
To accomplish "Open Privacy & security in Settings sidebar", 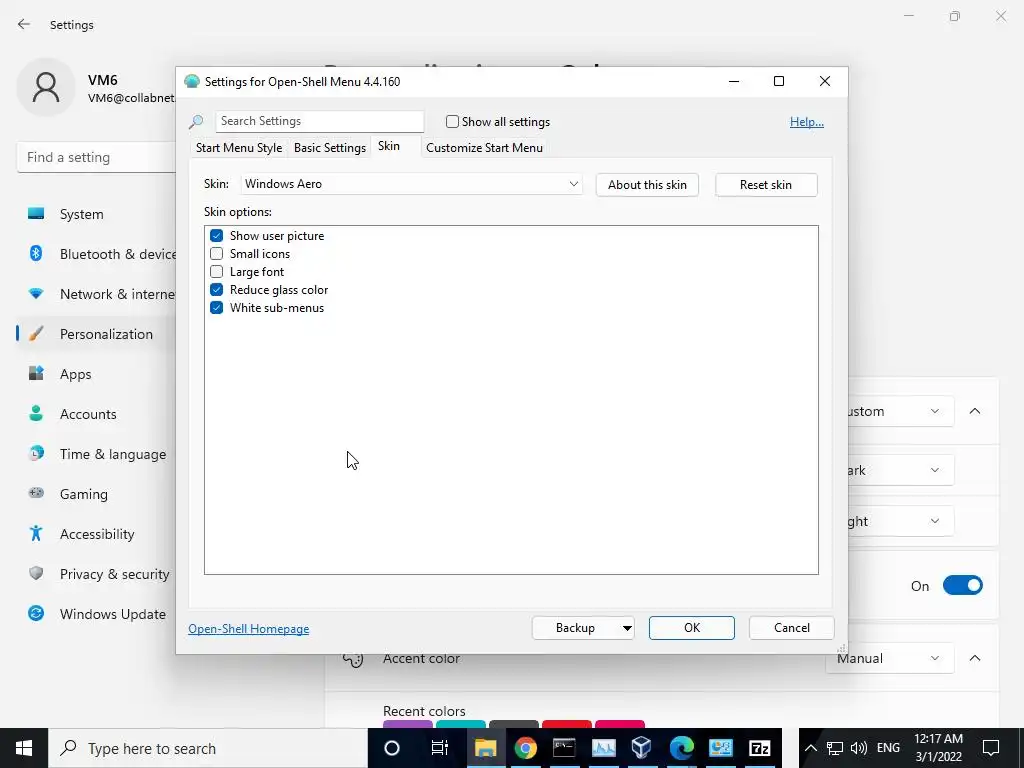I will (96, 574).
